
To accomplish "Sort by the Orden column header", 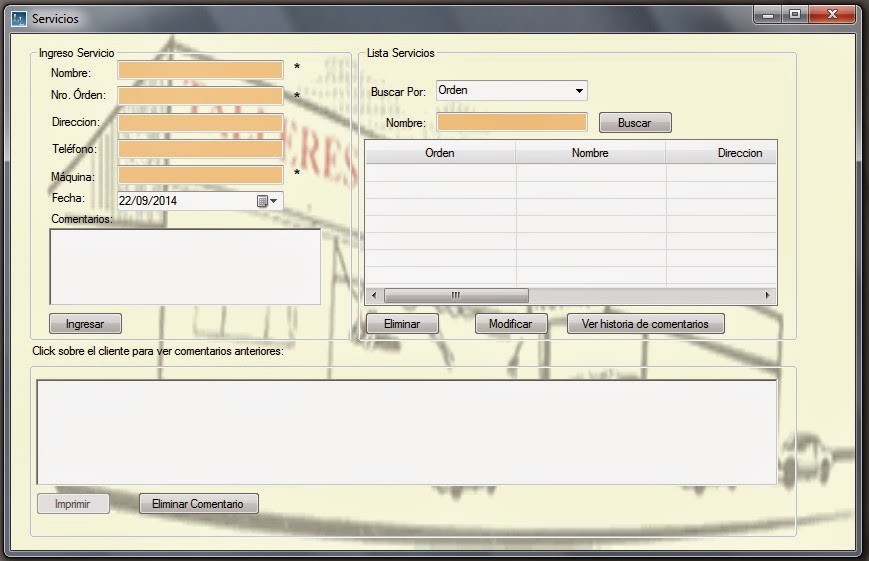I will [x=440, y=153].
